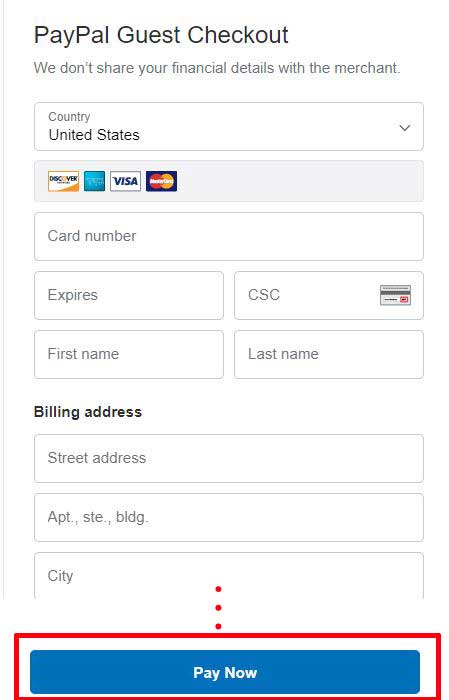Click the Pay Now button

point(225,672)
